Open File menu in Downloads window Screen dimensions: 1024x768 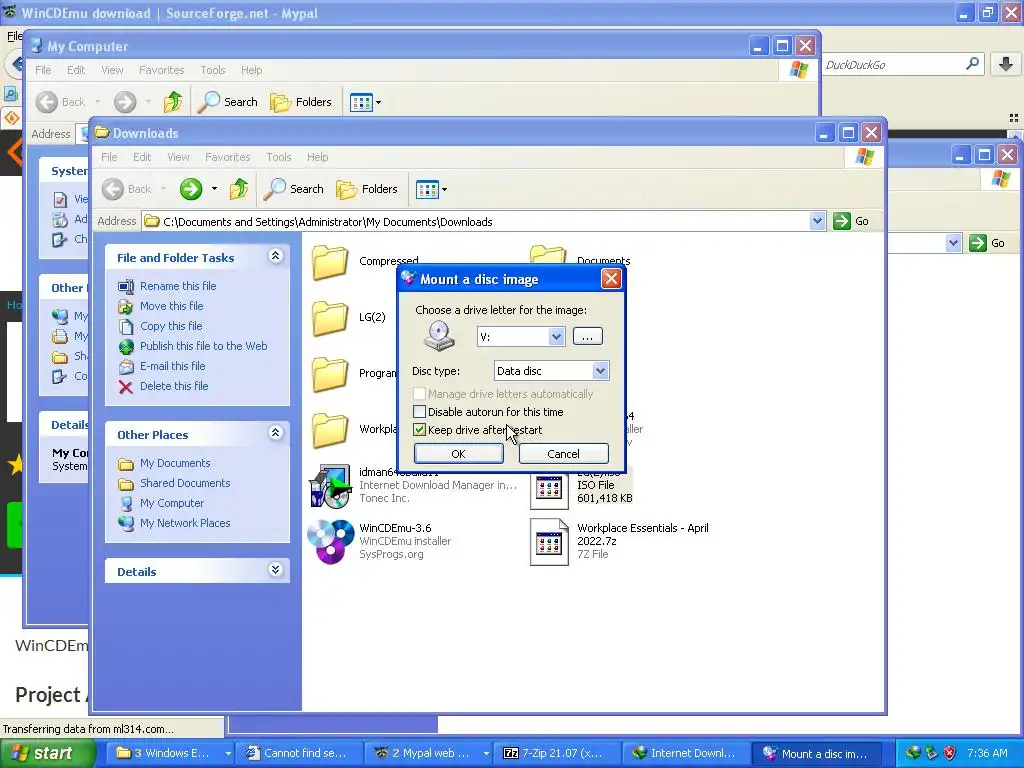click(x=109, y=157)
